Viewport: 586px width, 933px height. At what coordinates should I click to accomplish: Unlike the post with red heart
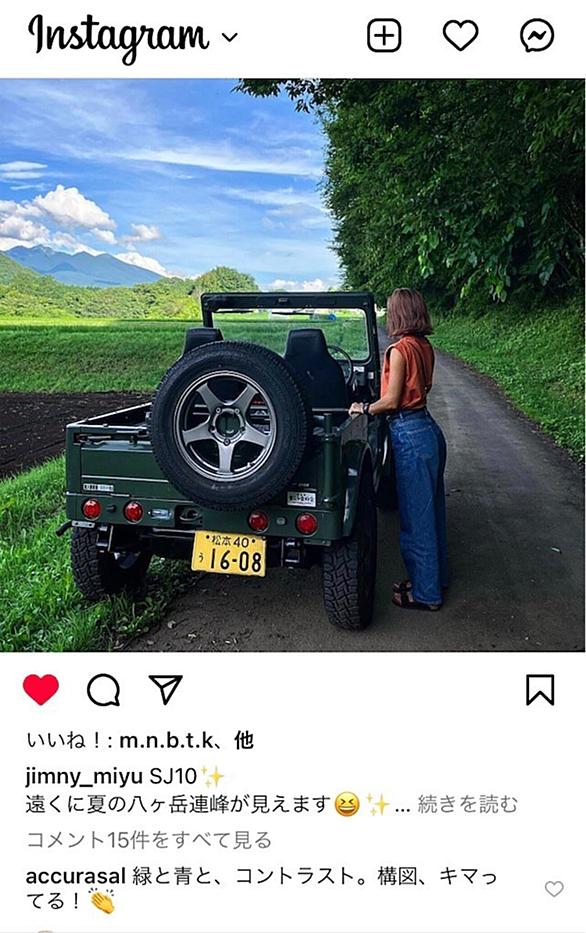41,690
